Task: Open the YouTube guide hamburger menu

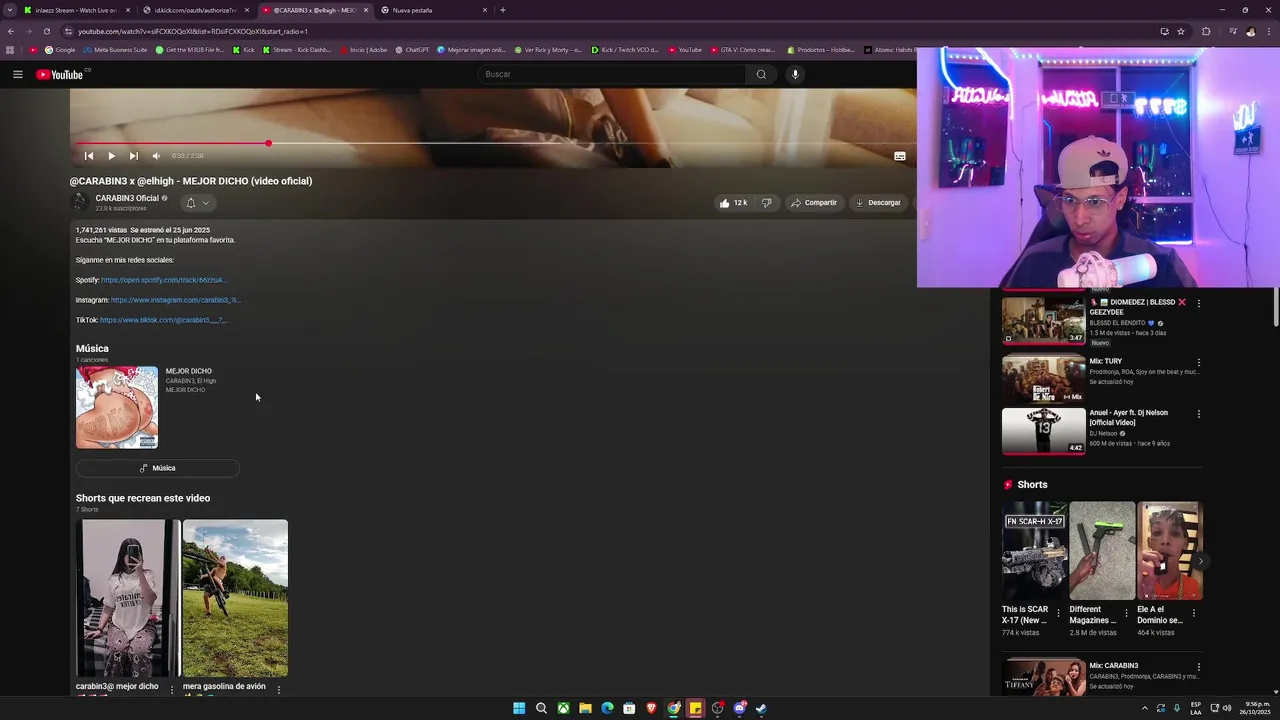Action: (x=17, y=74)
